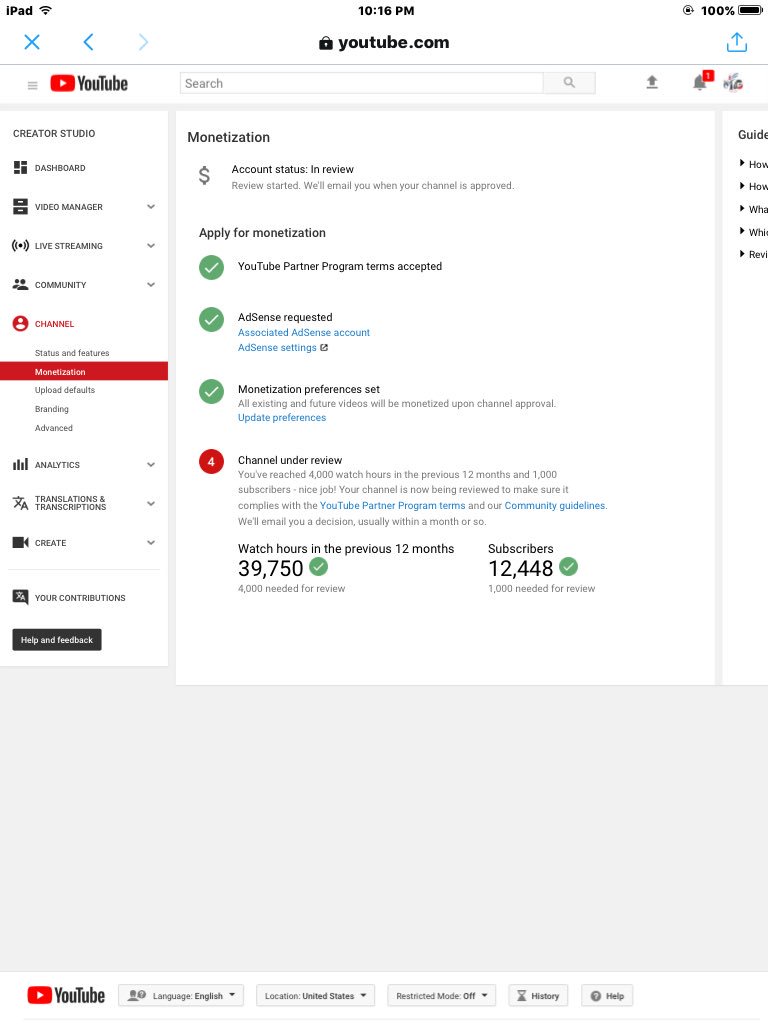Image resolution: width=768 pixels, height=1024 pixels.
Task: Open the Language: English dropdown
Action: 181,996
